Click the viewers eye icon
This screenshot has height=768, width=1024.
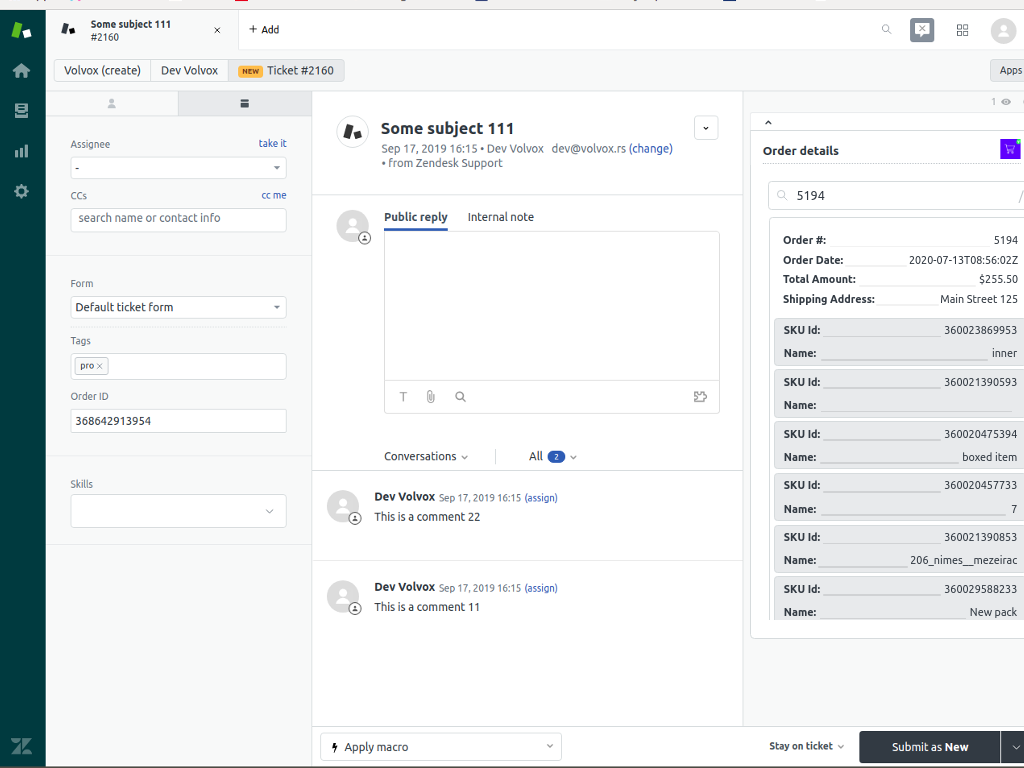[1006, 102]
